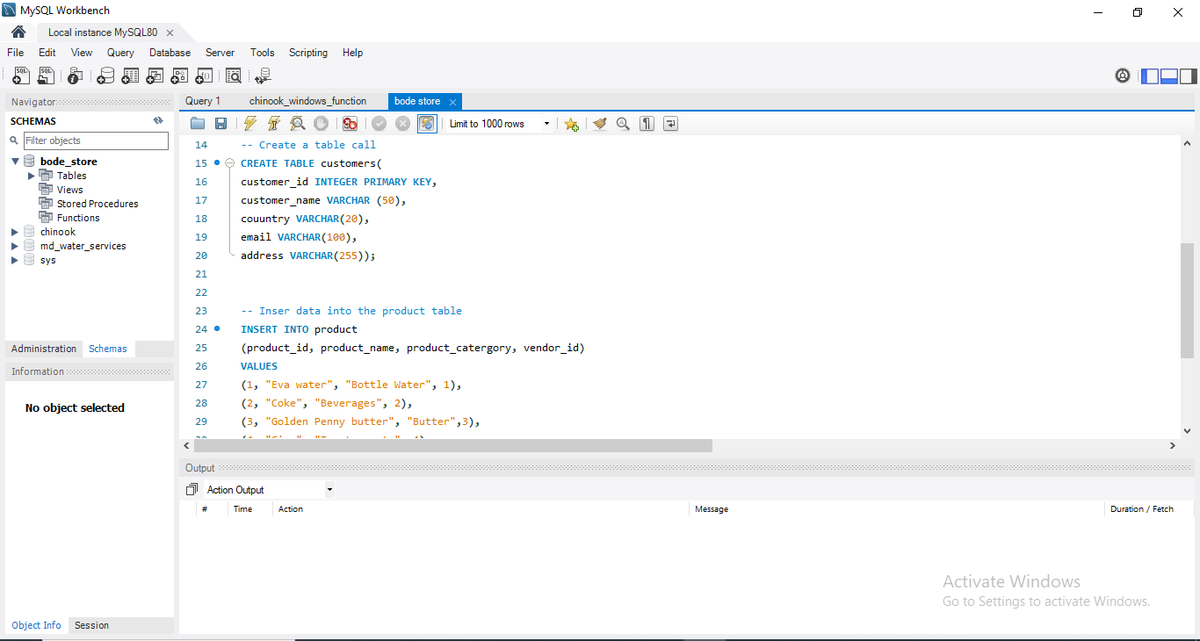The image size is (1200, 641).
Task: Refresh schemas list icon
Action: tap(158, 121)
